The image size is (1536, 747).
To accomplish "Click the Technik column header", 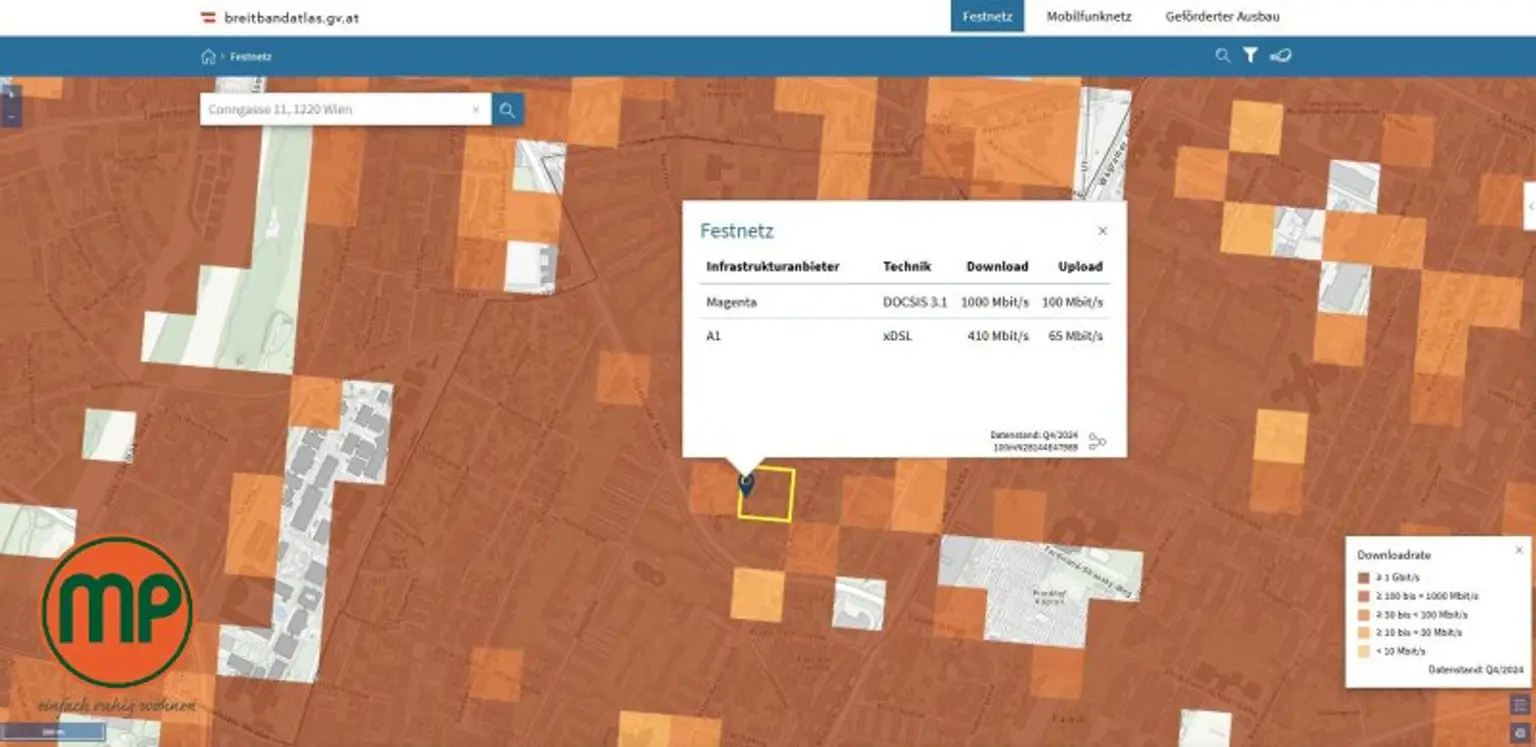I will pyautogui.click(x=907, y=267).
